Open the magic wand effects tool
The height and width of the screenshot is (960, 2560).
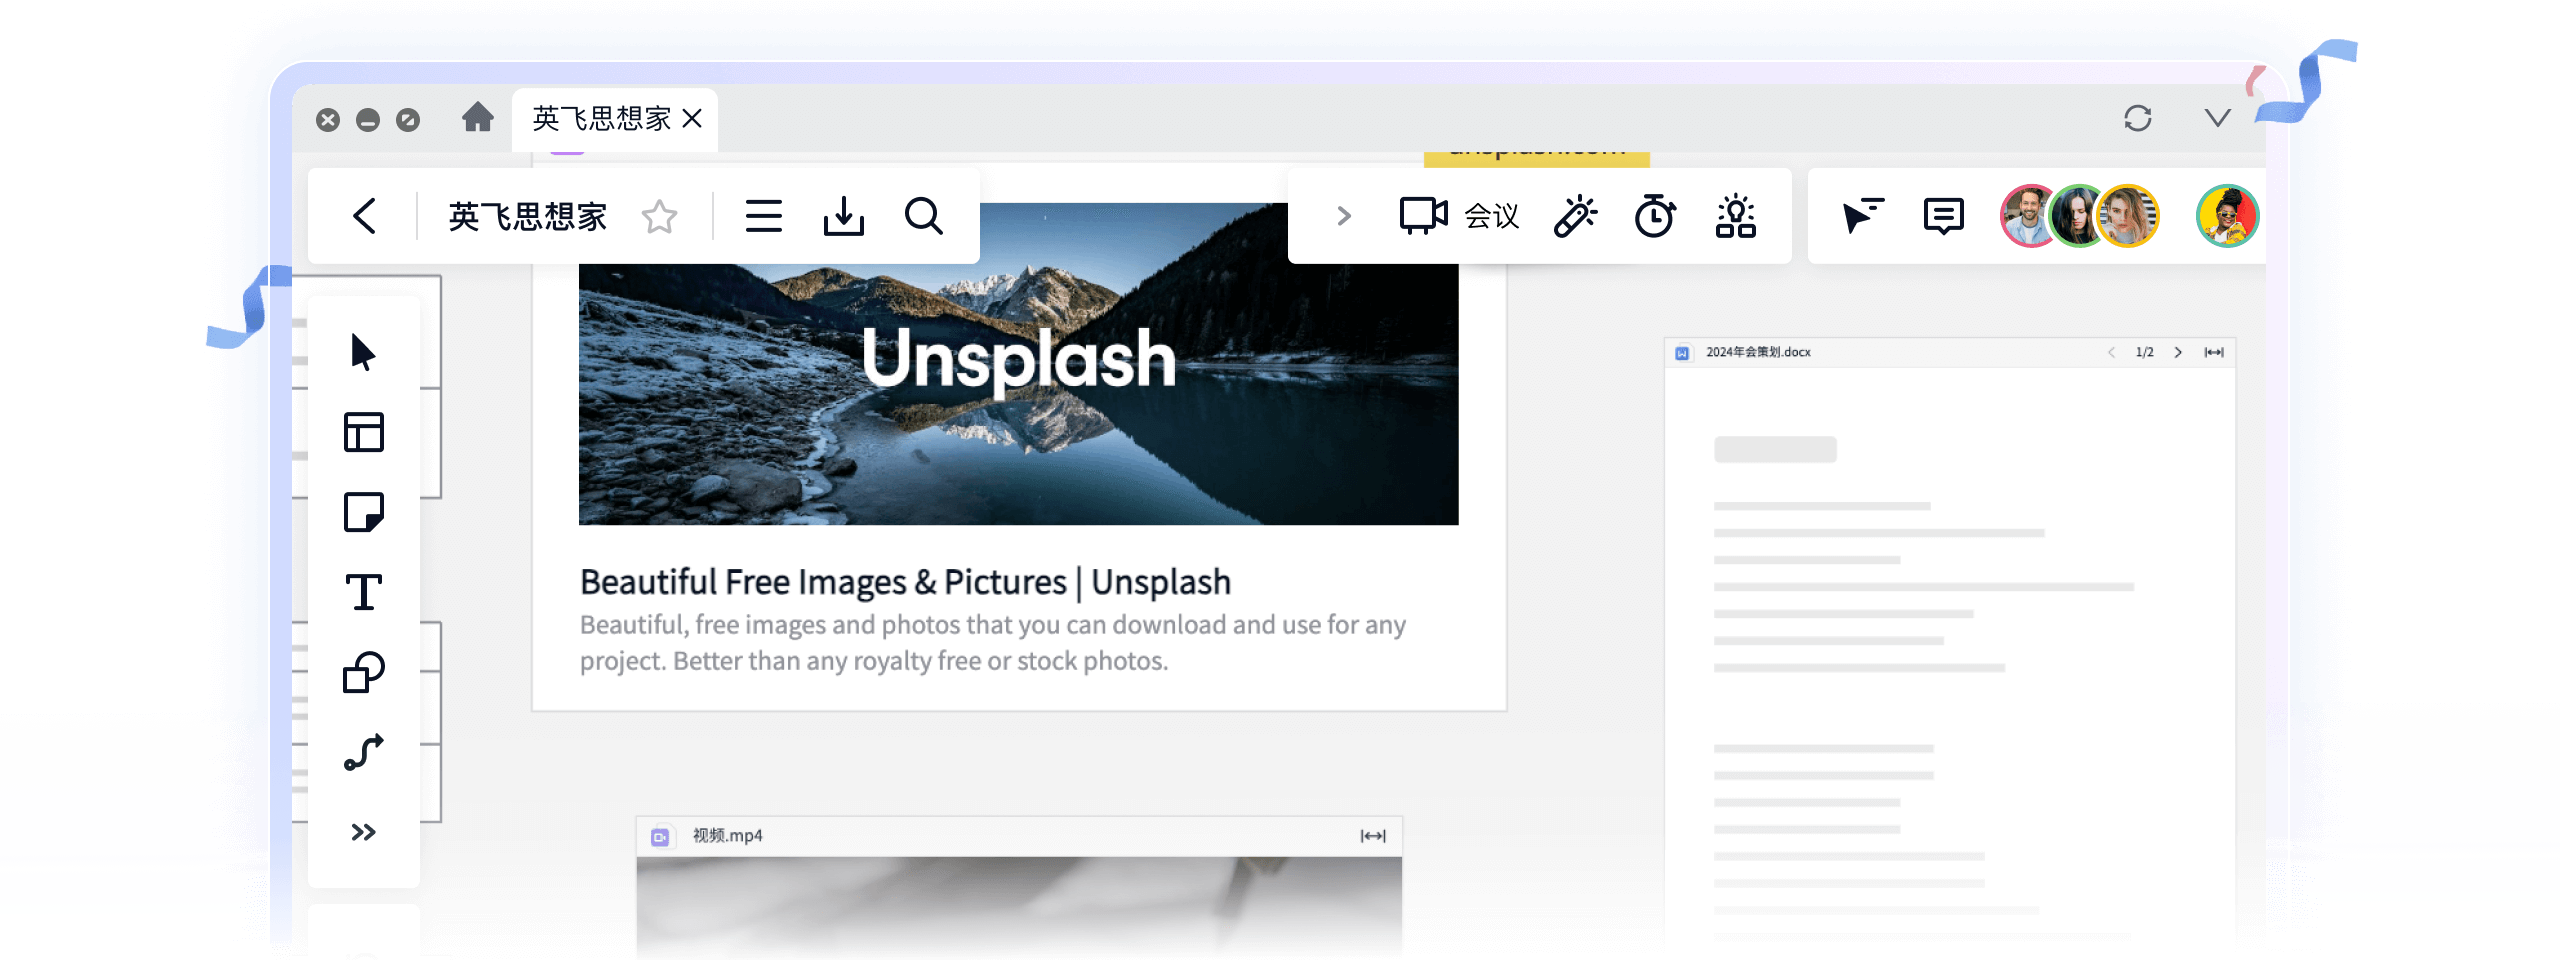click(1575, 216)
